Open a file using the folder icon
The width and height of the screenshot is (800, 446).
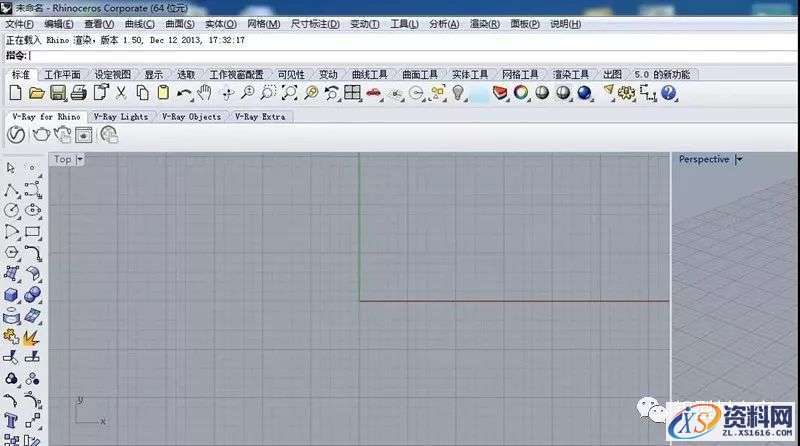pos(36,93)
